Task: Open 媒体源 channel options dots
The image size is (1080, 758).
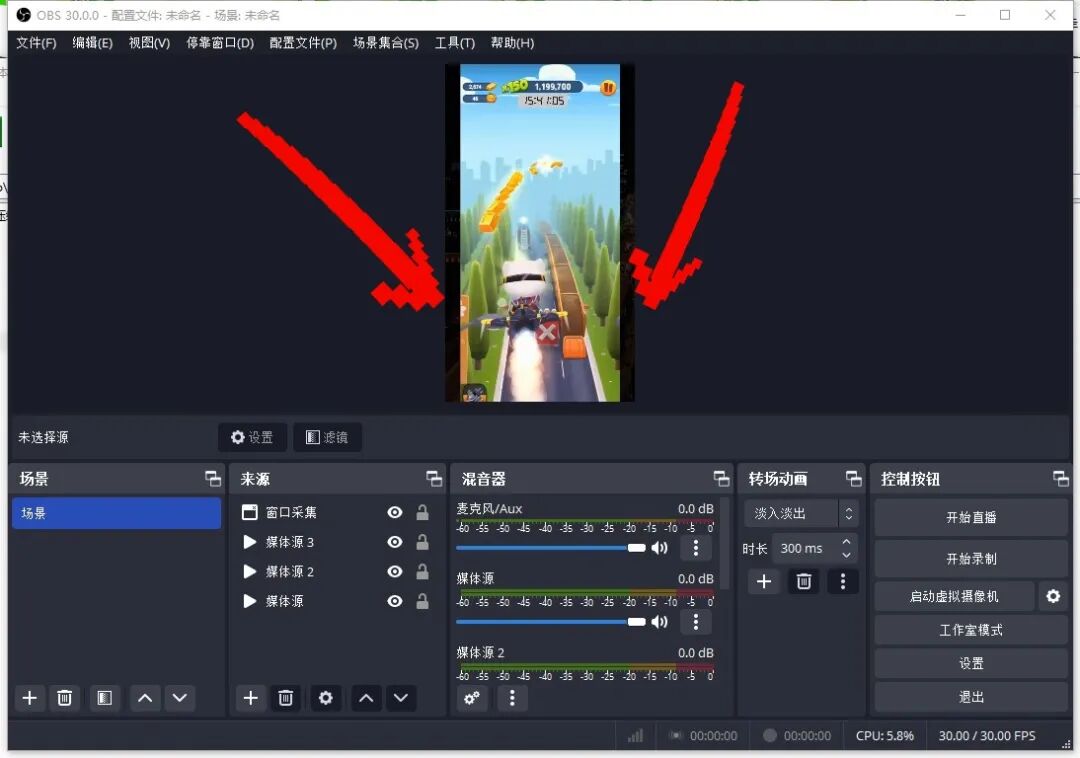Action: 696,622
